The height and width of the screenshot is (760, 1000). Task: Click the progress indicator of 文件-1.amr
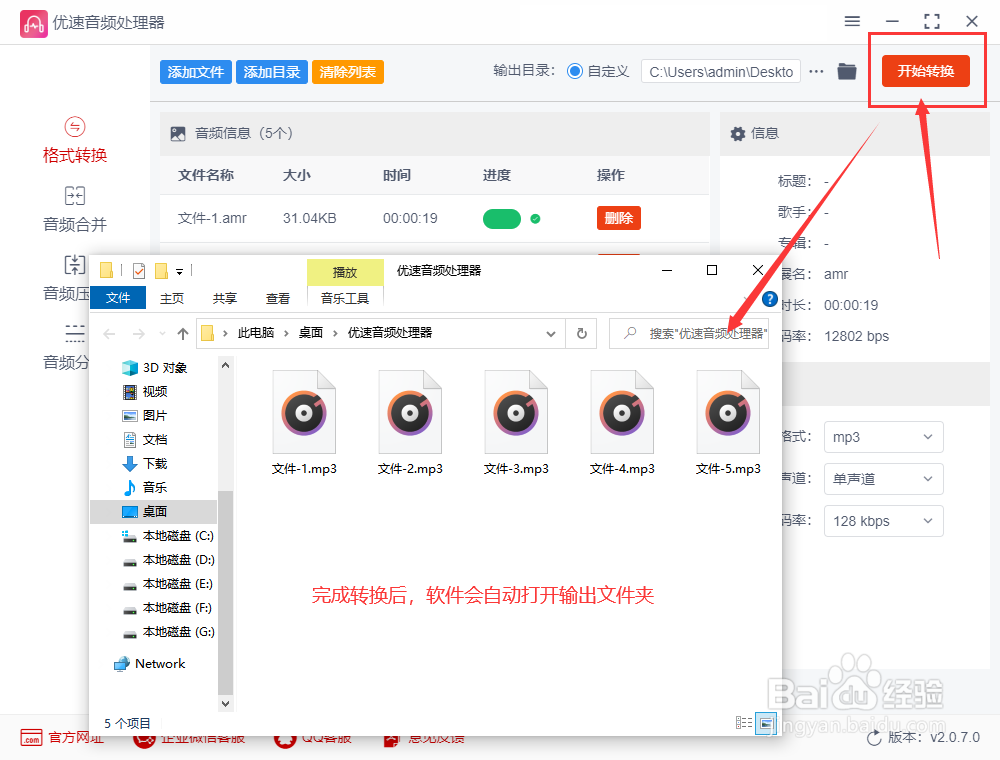(502, 218)
